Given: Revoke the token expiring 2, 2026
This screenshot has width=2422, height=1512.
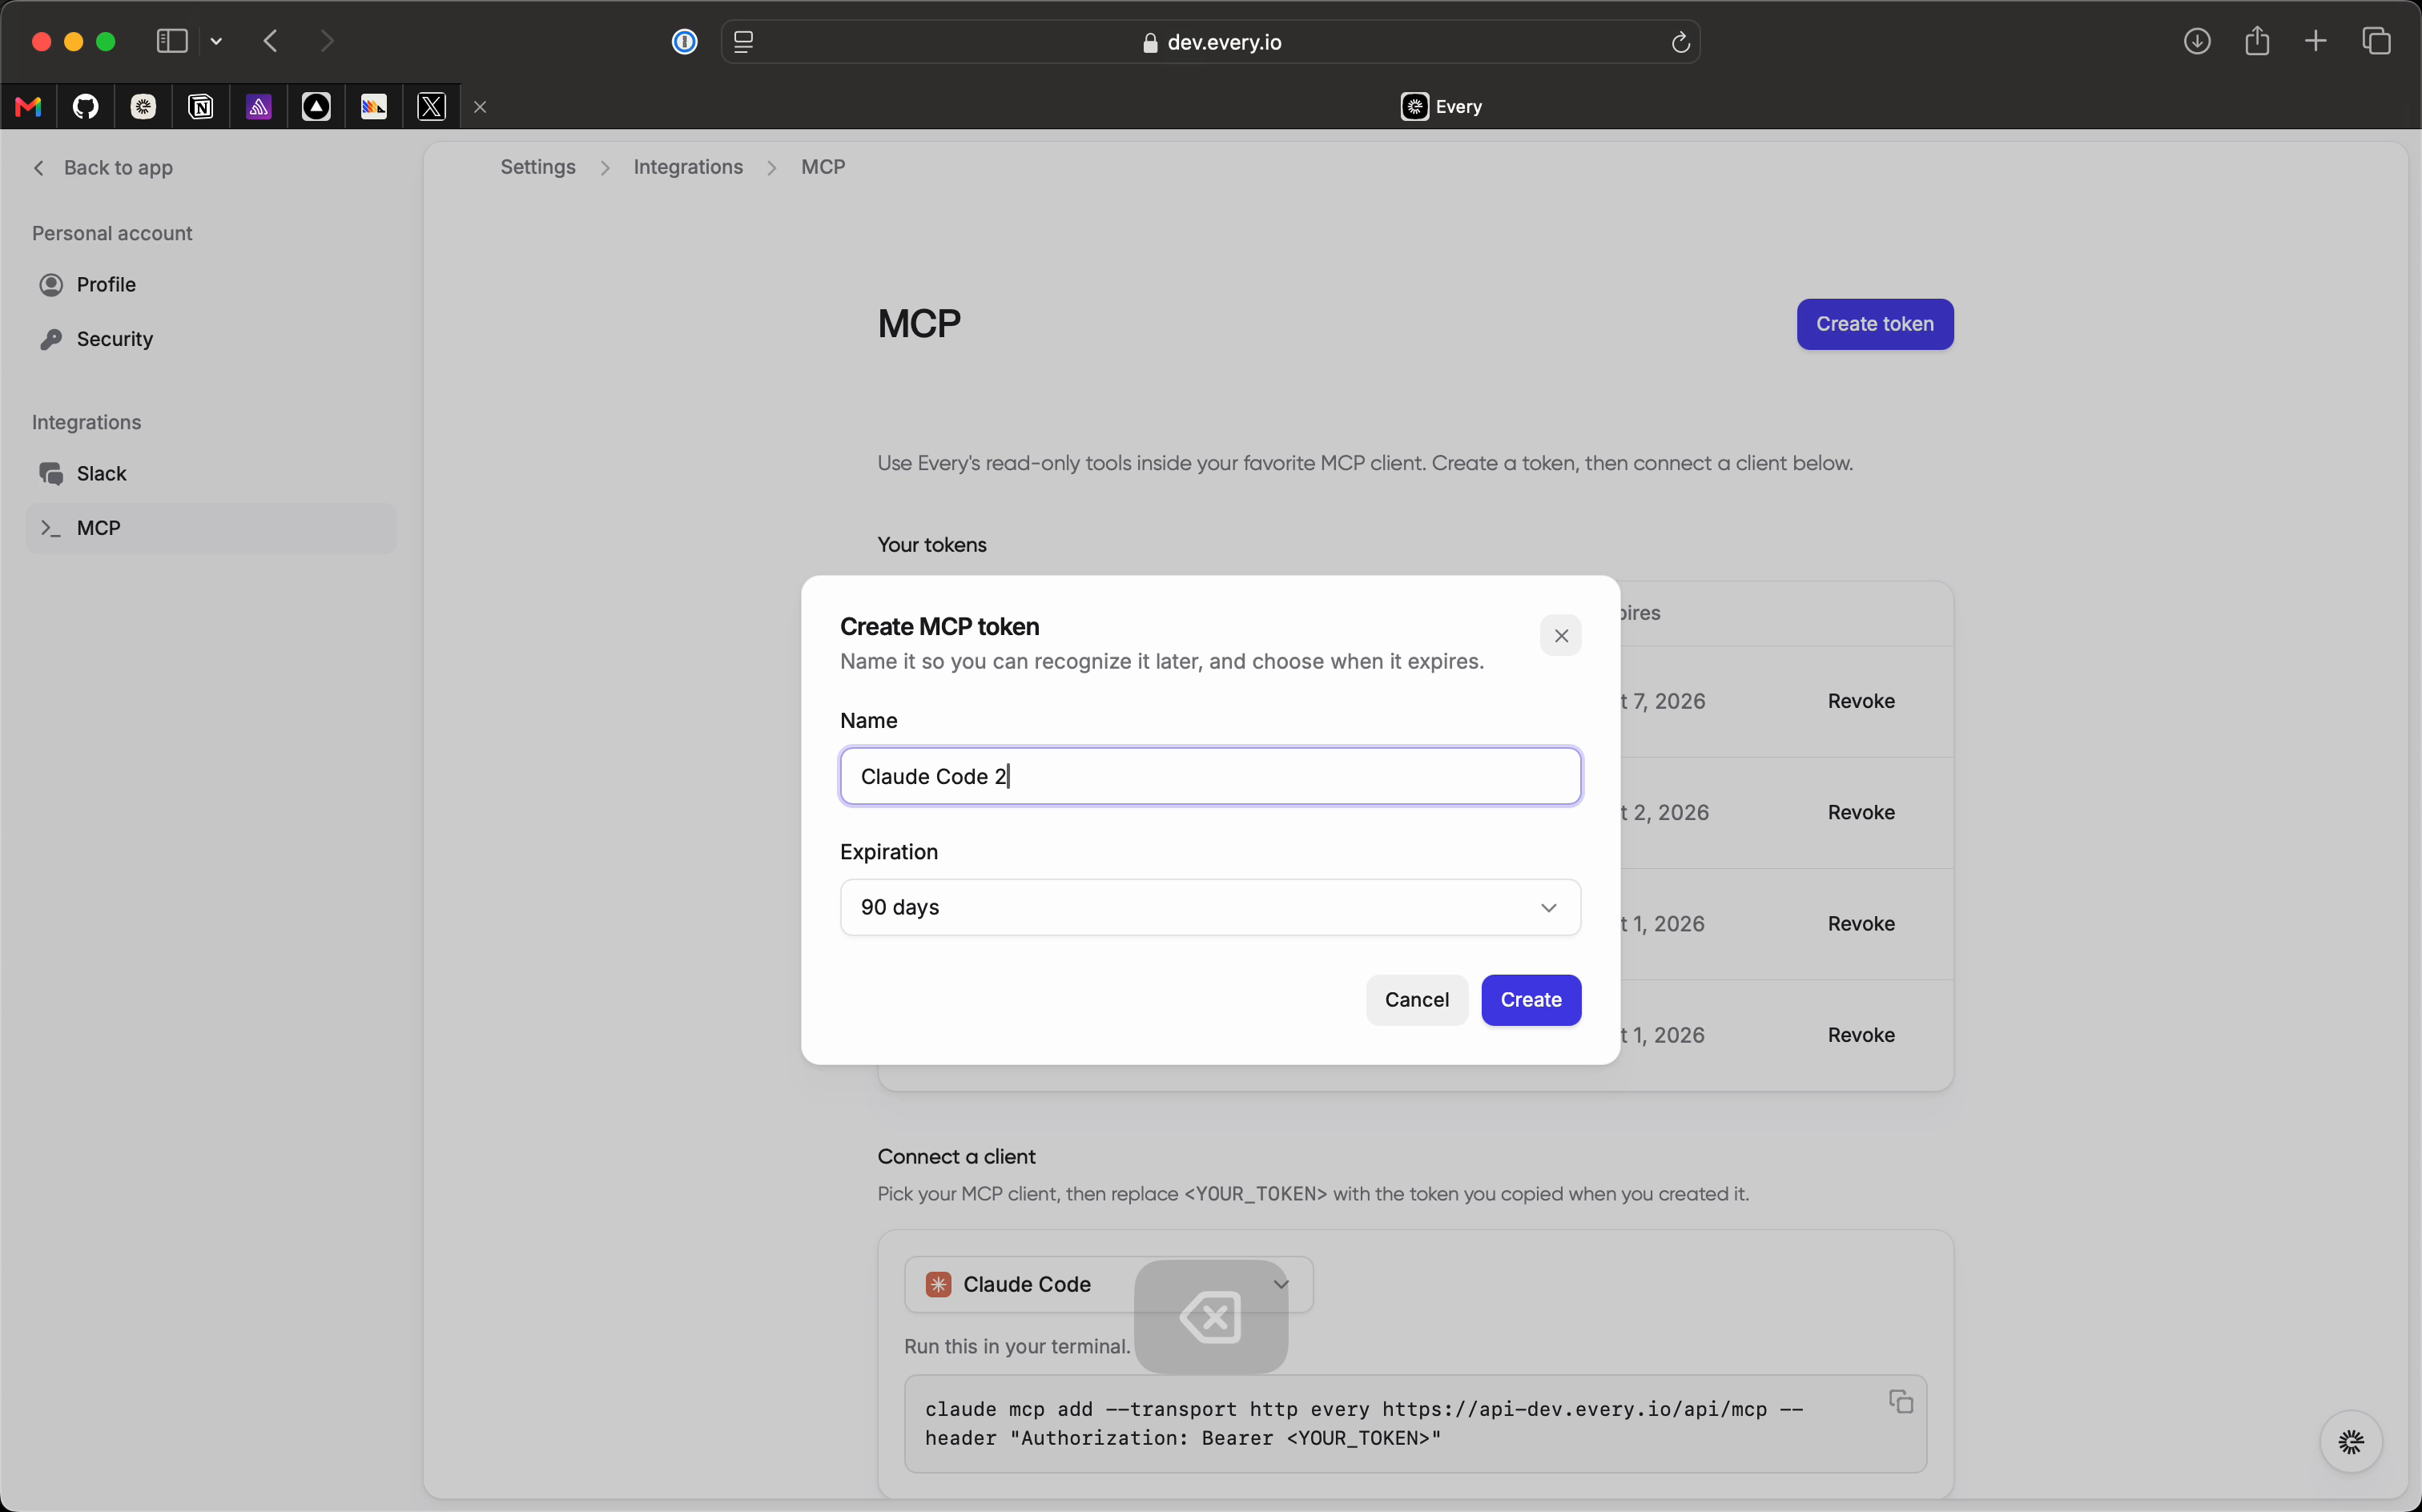Looking at the screenshot, I should point(1861,812).
